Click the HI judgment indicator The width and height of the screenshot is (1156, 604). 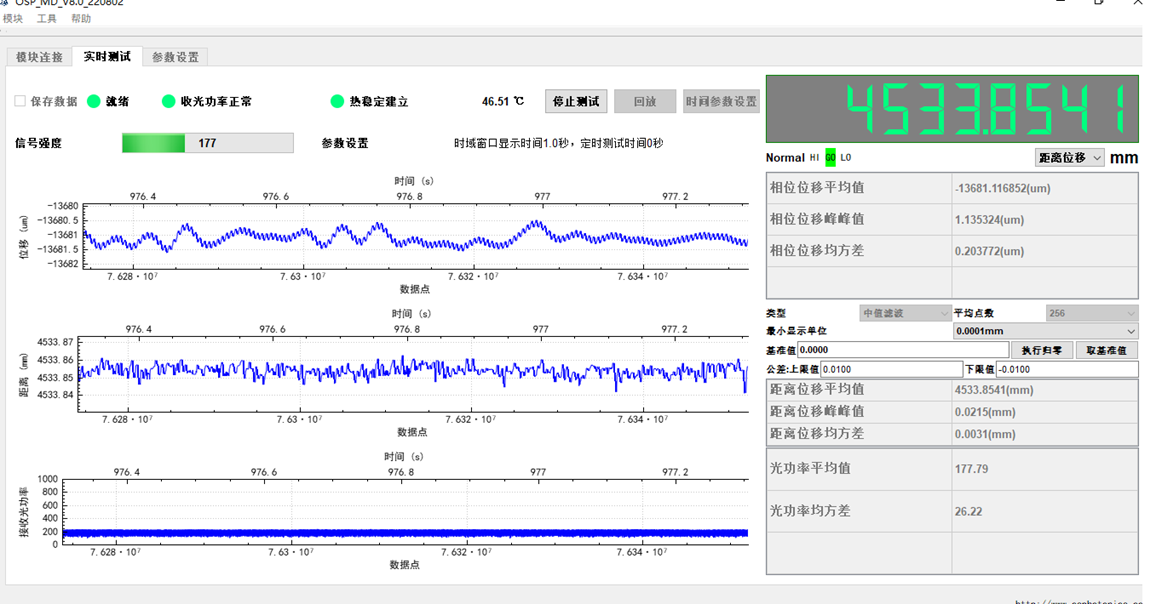tap(814, 157)
